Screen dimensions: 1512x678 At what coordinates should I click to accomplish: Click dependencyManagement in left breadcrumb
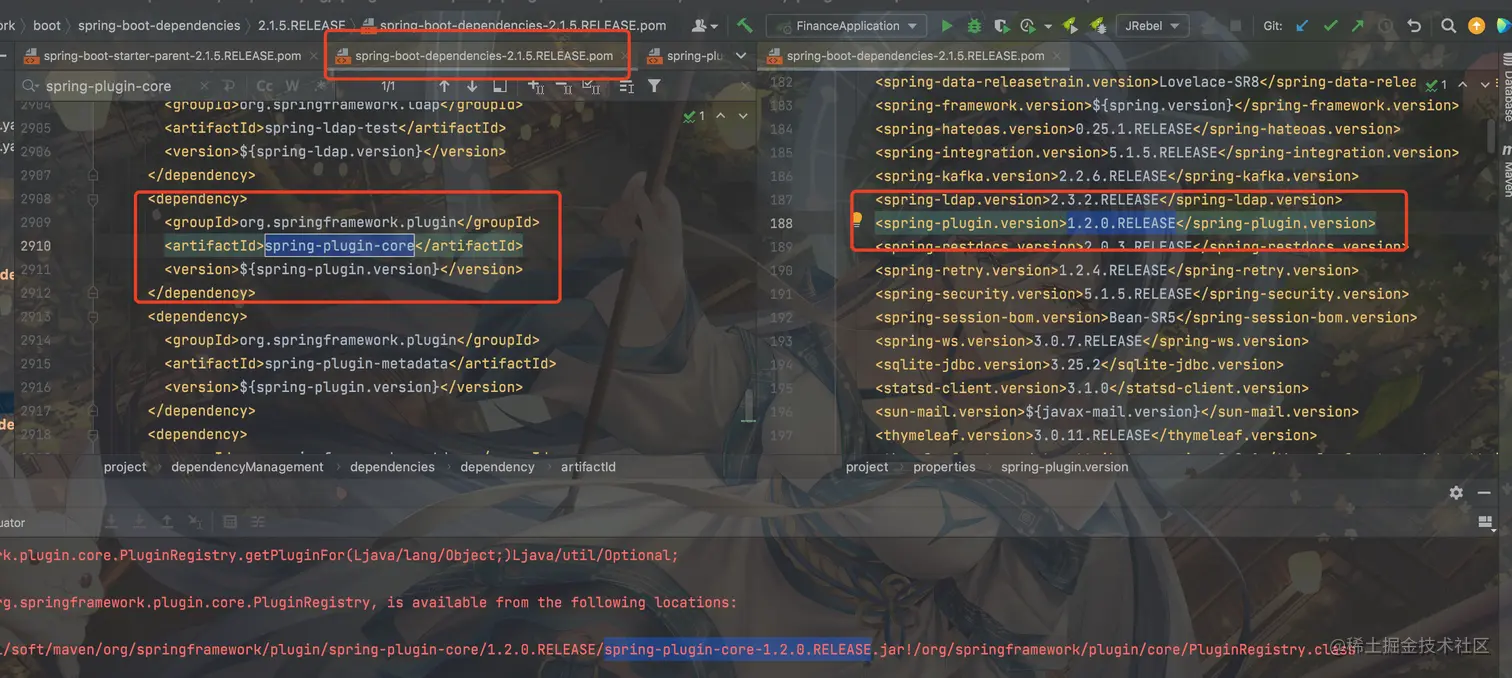(247, 467)
